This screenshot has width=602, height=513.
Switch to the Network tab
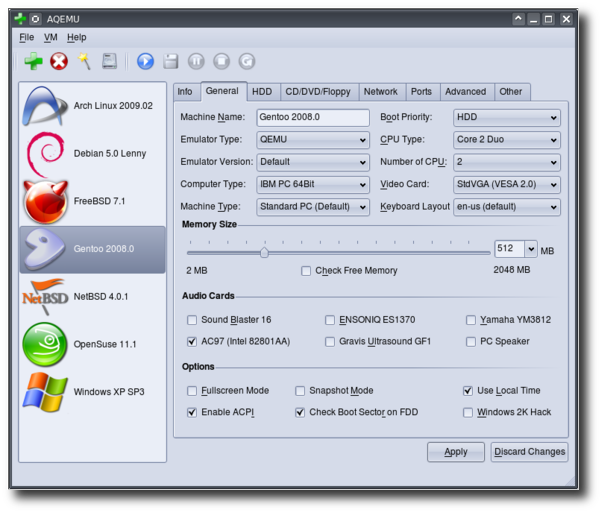[380, 92]
